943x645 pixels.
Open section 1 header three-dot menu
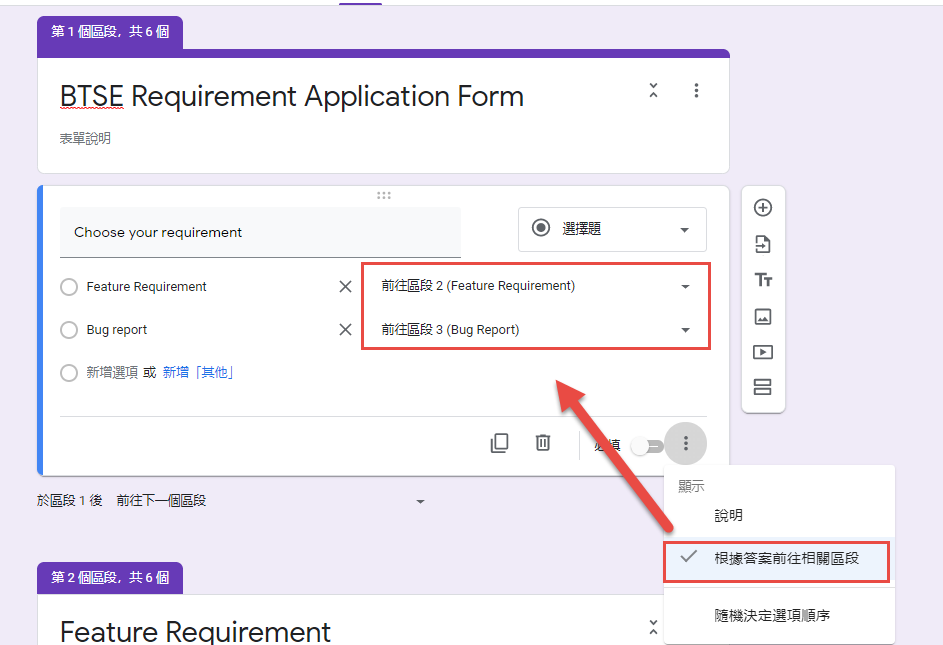click(696, 90)
